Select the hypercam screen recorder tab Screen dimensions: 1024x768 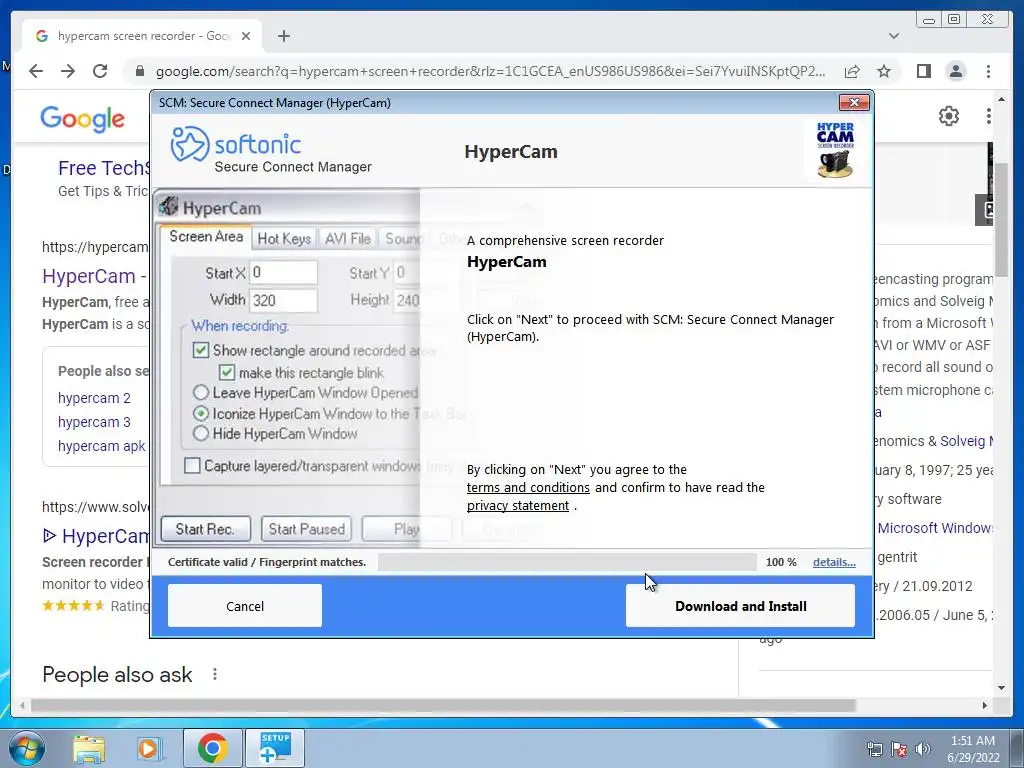[142, 36]
